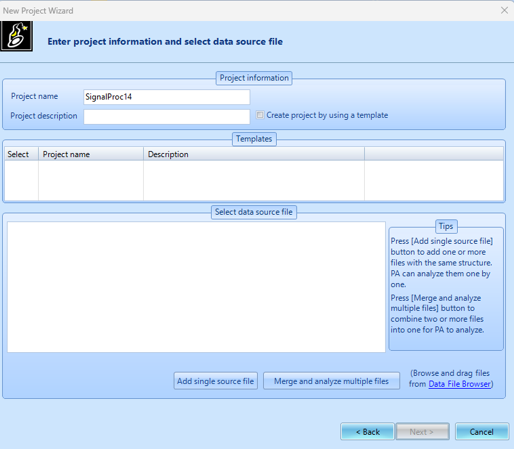The width and height of the screenshot is (514, 449).
Task: Click the Tips group label
Action: tap(446, 226)
